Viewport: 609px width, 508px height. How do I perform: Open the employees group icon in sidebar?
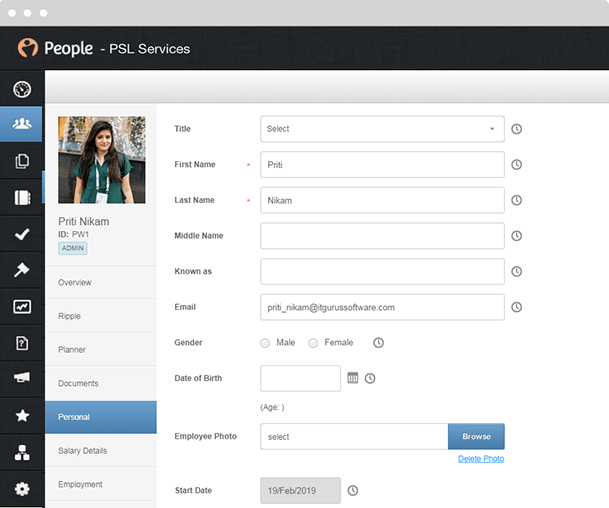tap(22, 124)
